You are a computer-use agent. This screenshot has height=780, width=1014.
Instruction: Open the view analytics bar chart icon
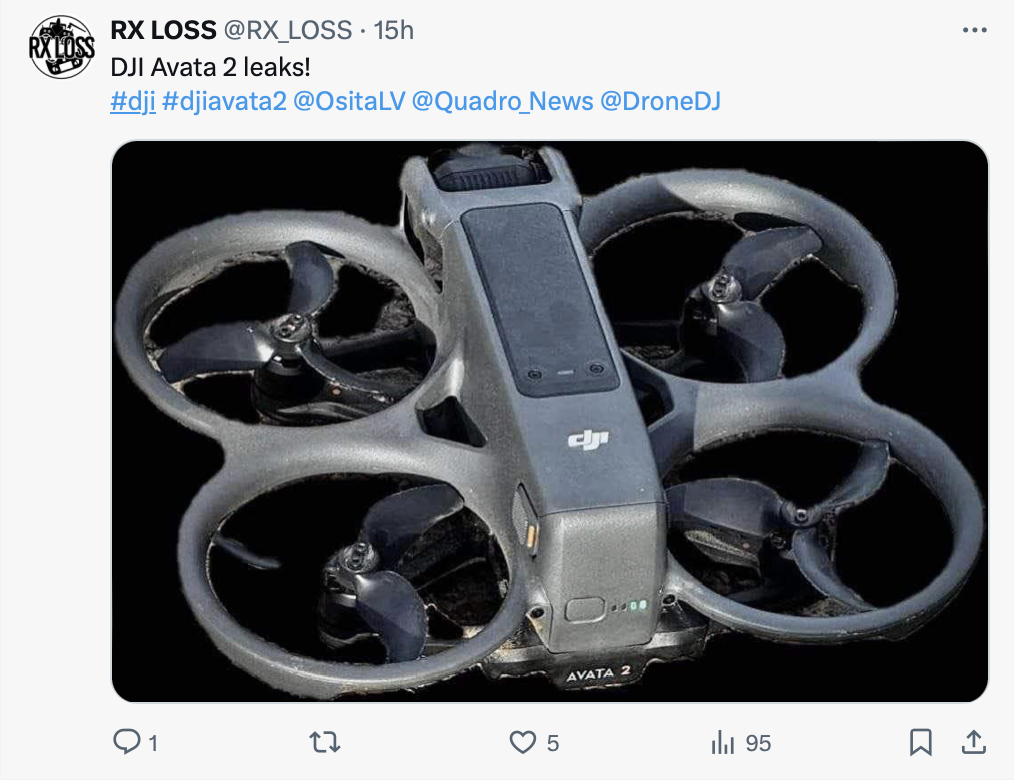[722, 742]
